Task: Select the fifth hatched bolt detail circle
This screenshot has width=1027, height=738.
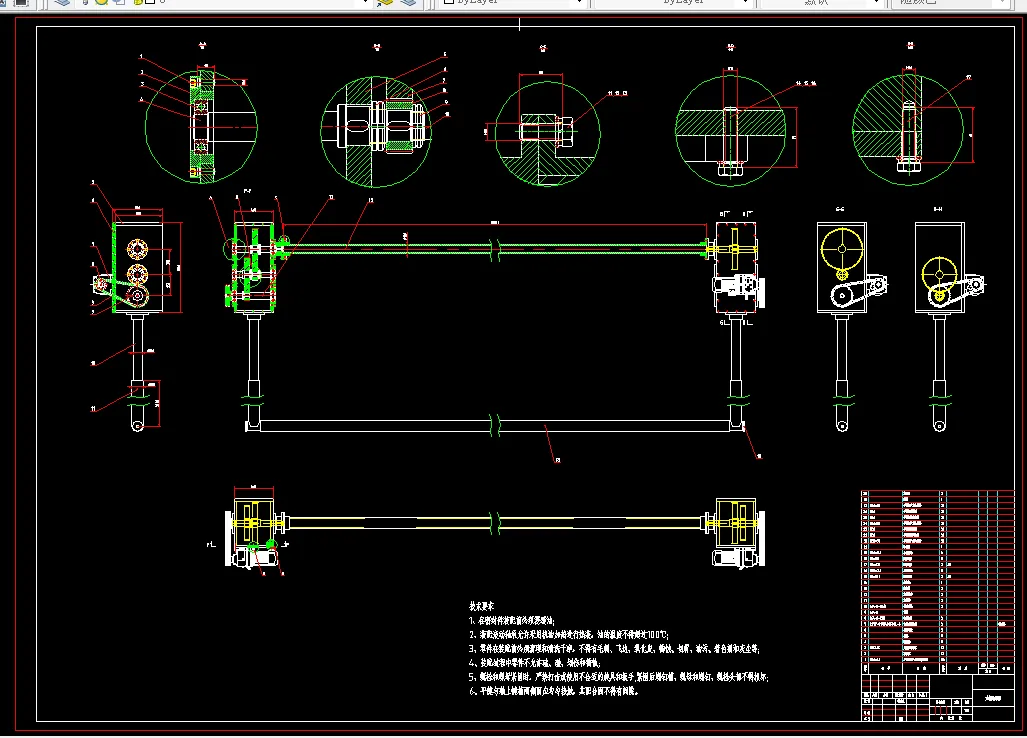Action: 908,129
